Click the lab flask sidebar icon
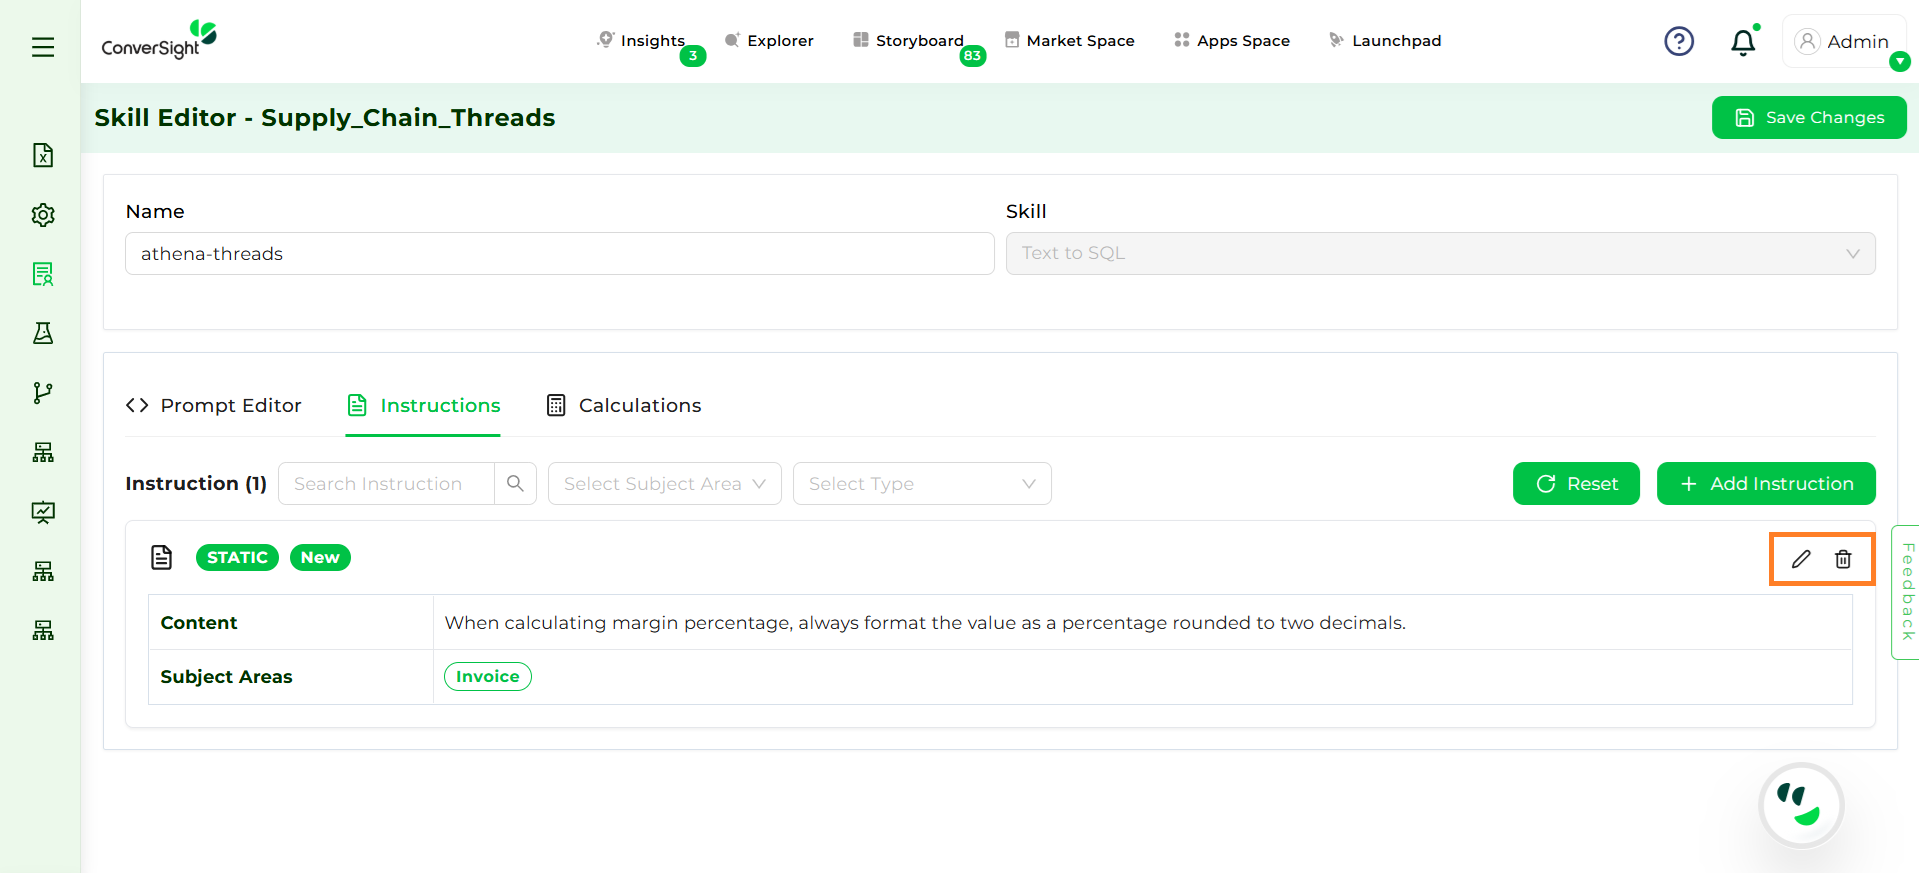 point(43,333)
